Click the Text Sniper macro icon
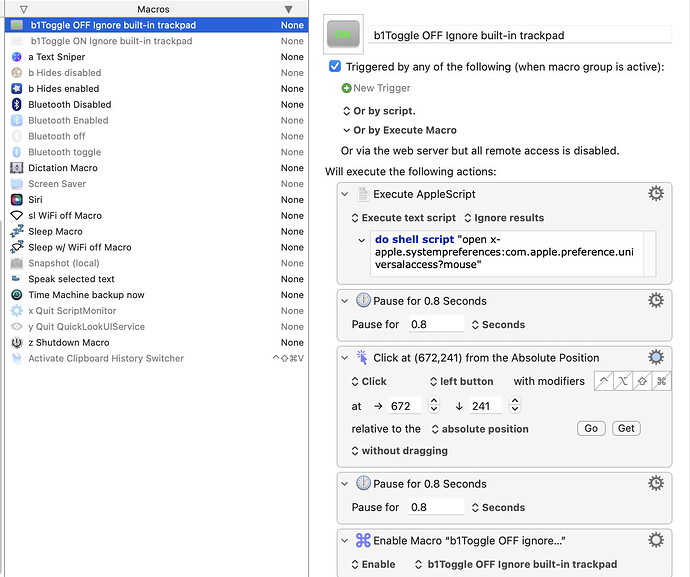690x577 pixels. pos(17,57)
